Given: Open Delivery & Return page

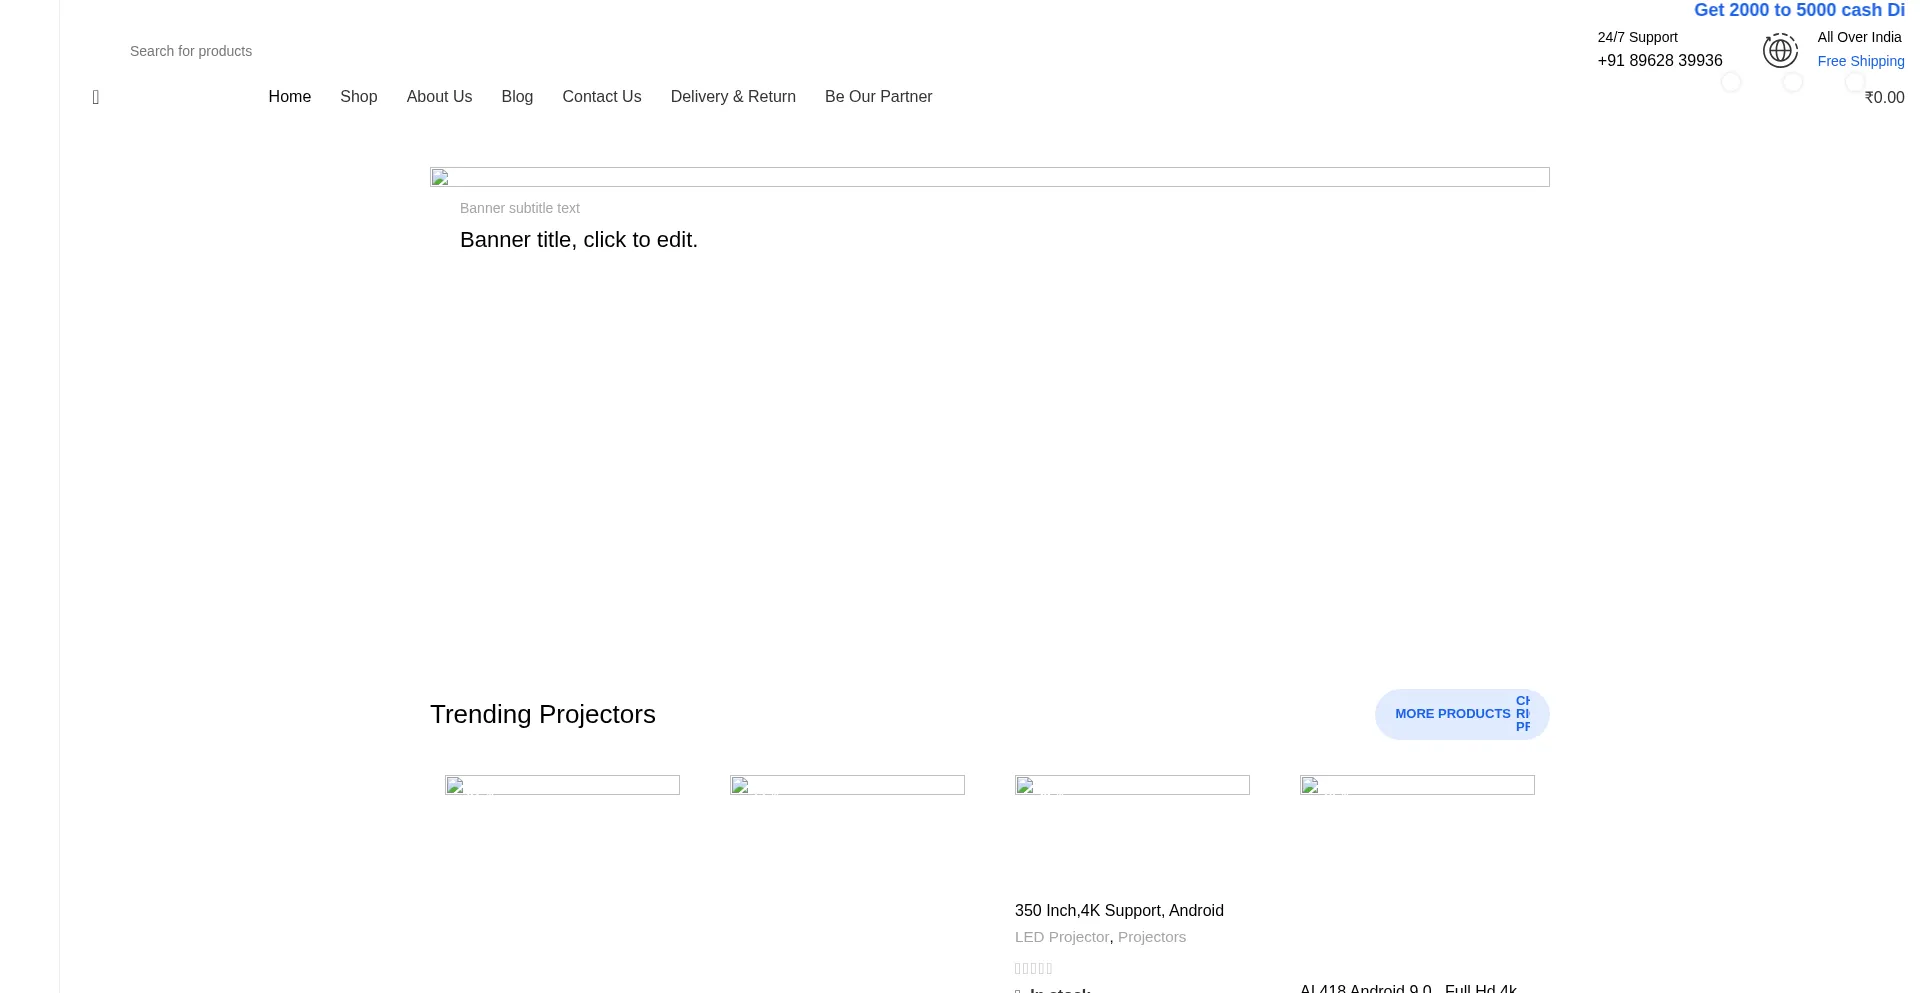Looking at the screenshot, I should (733, 97).
